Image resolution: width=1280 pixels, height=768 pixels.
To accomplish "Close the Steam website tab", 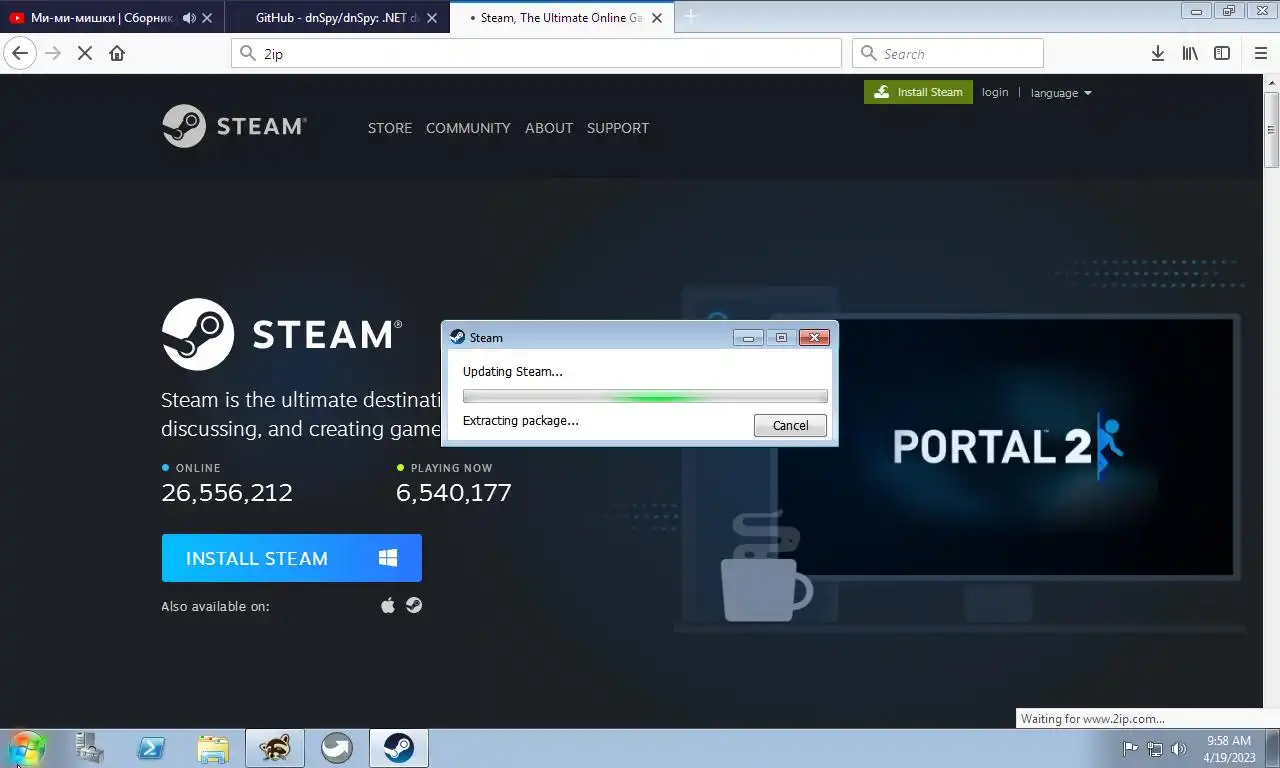I will coord(657,18).
